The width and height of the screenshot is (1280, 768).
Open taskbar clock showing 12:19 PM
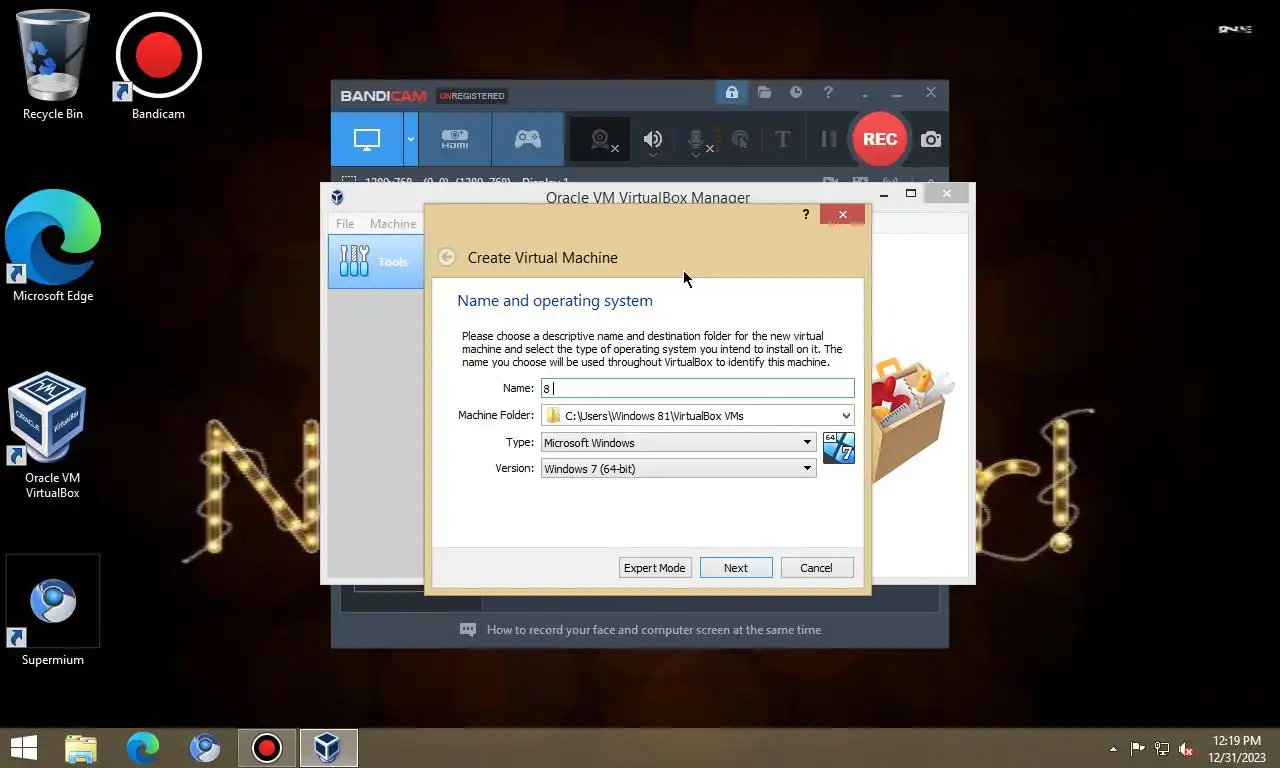[1237, 749]
